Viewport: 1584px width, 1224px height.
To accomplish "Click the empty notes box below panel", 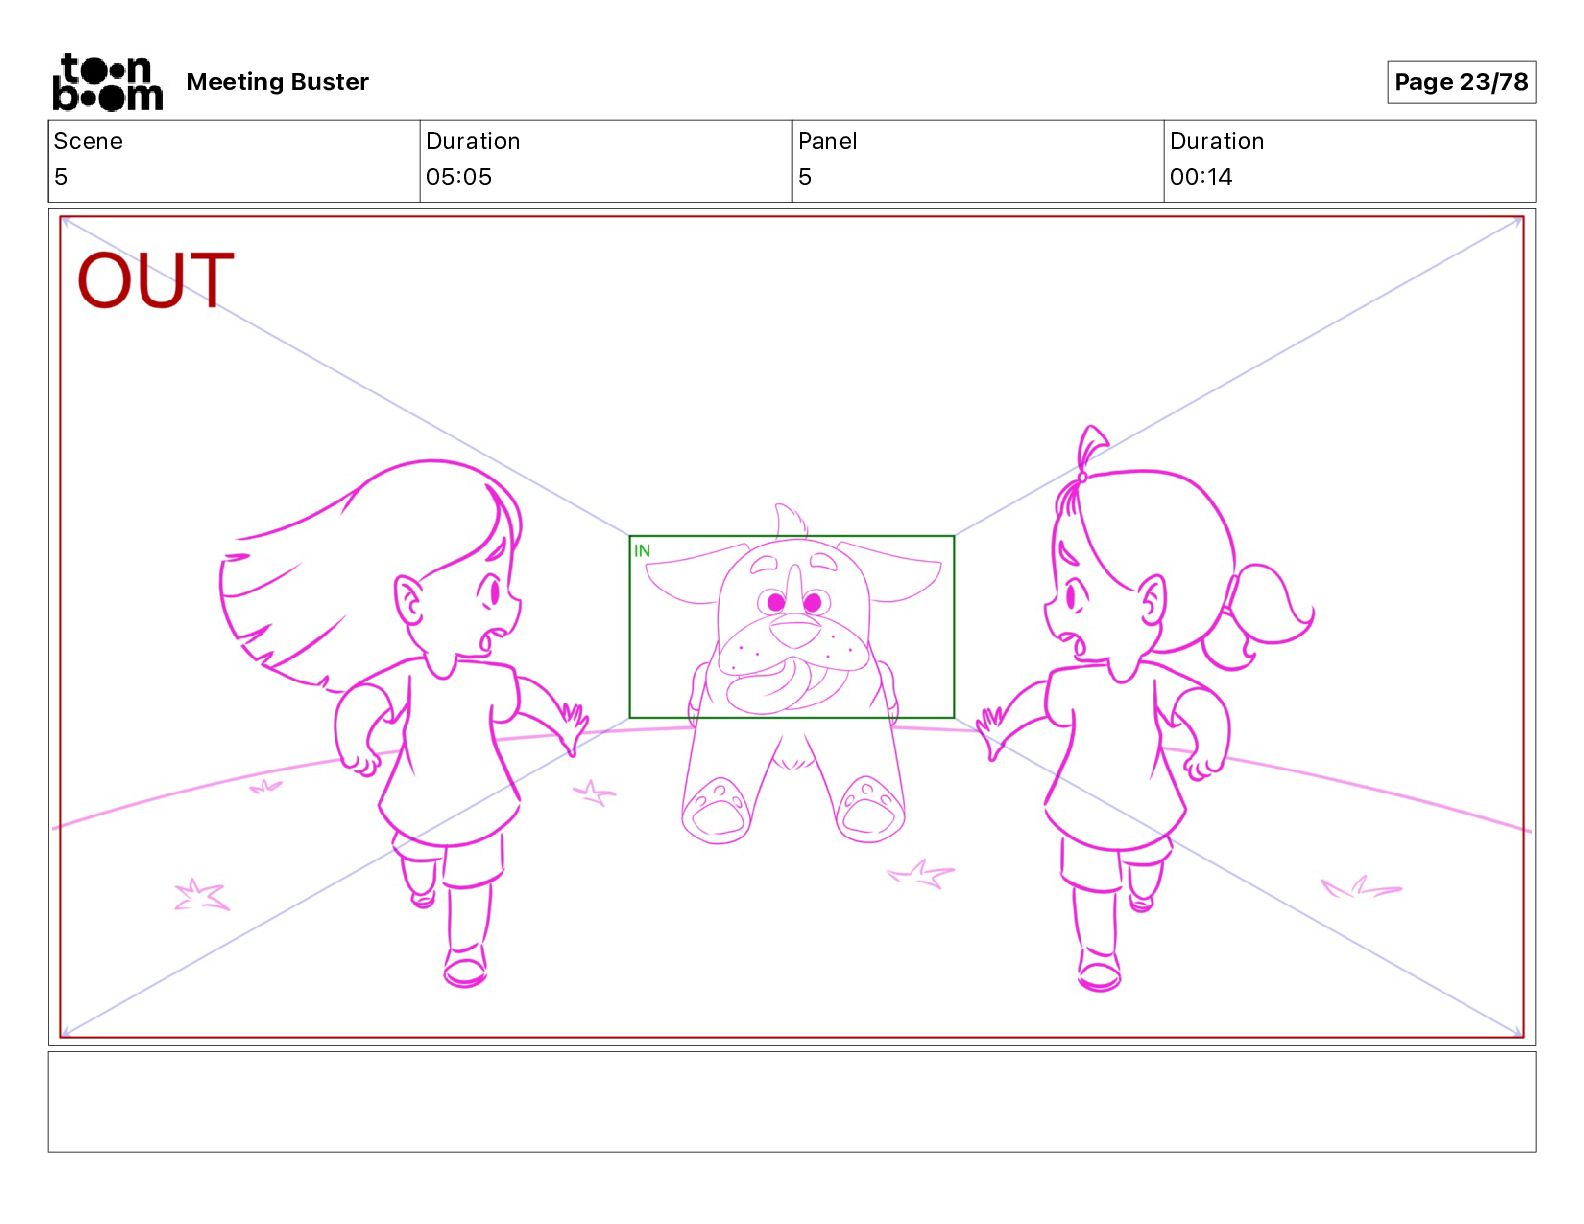I will point(792,1101).
